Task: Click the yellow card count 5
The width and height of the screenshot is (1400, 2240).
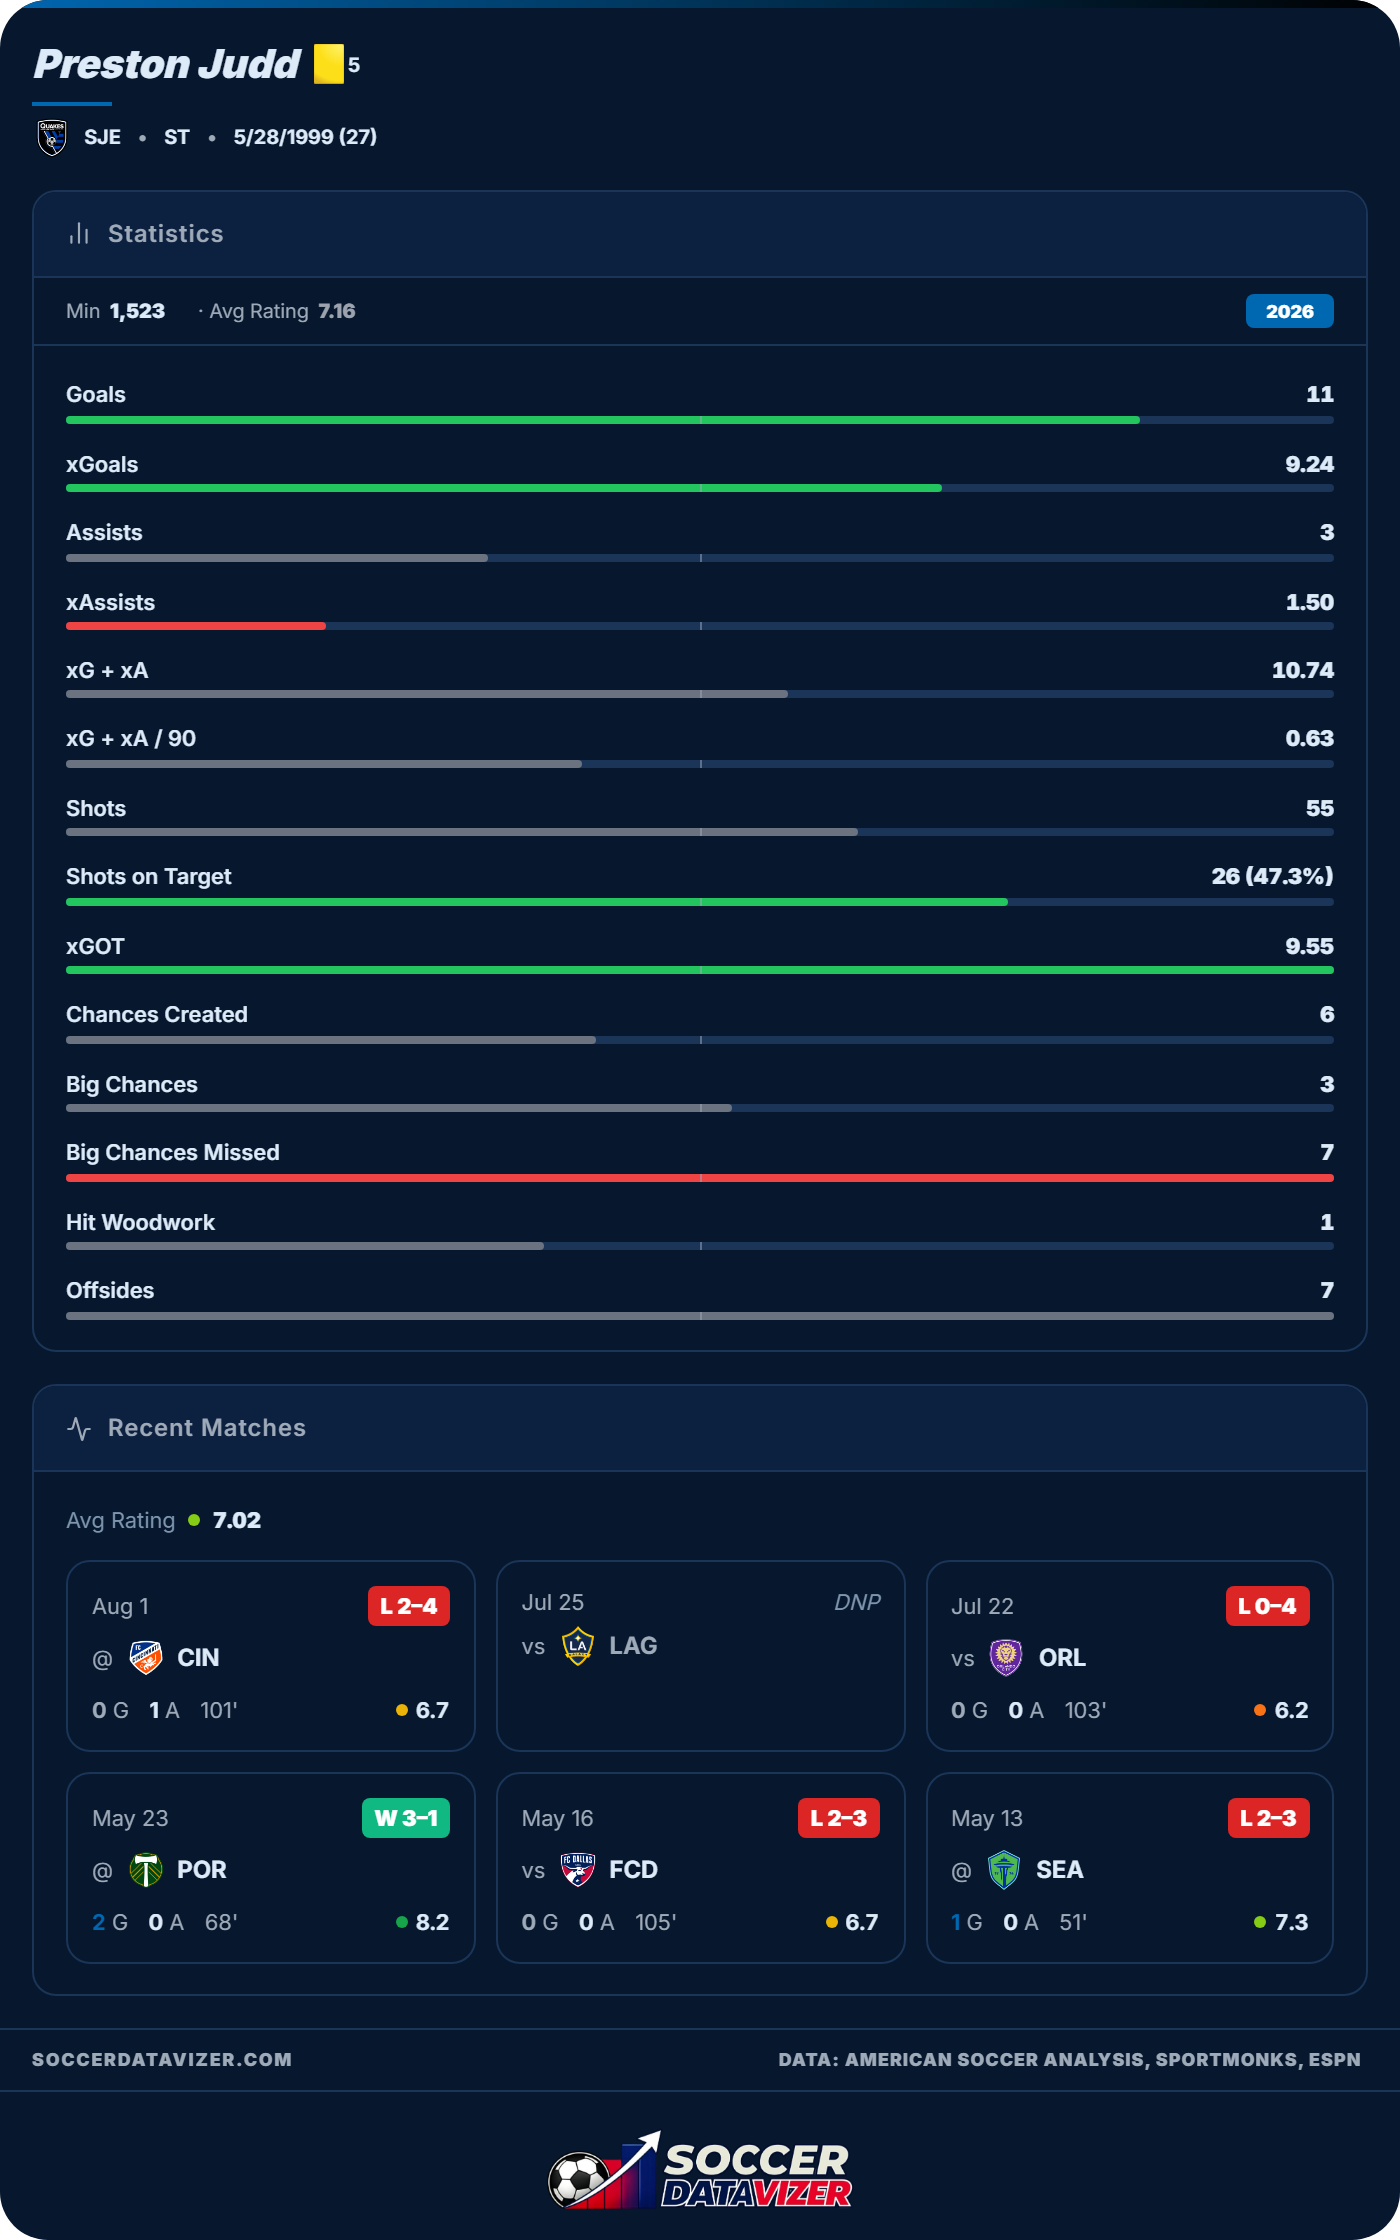Action: tap(354, 65)
